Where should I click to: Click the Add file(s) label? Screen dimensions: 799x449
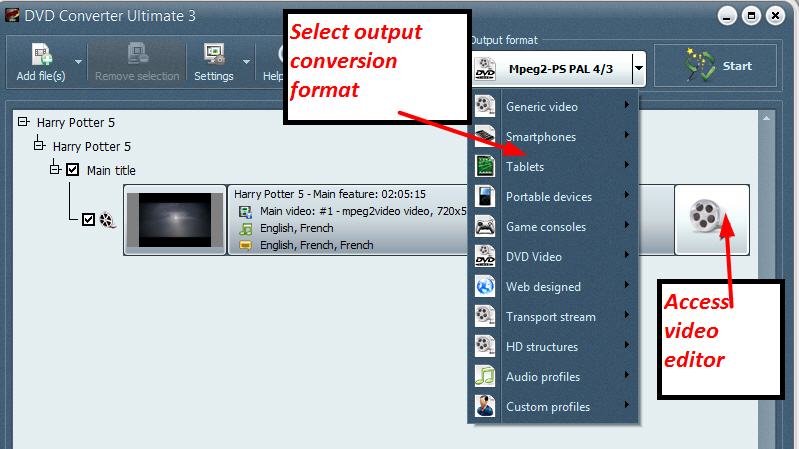coord(41,76)
